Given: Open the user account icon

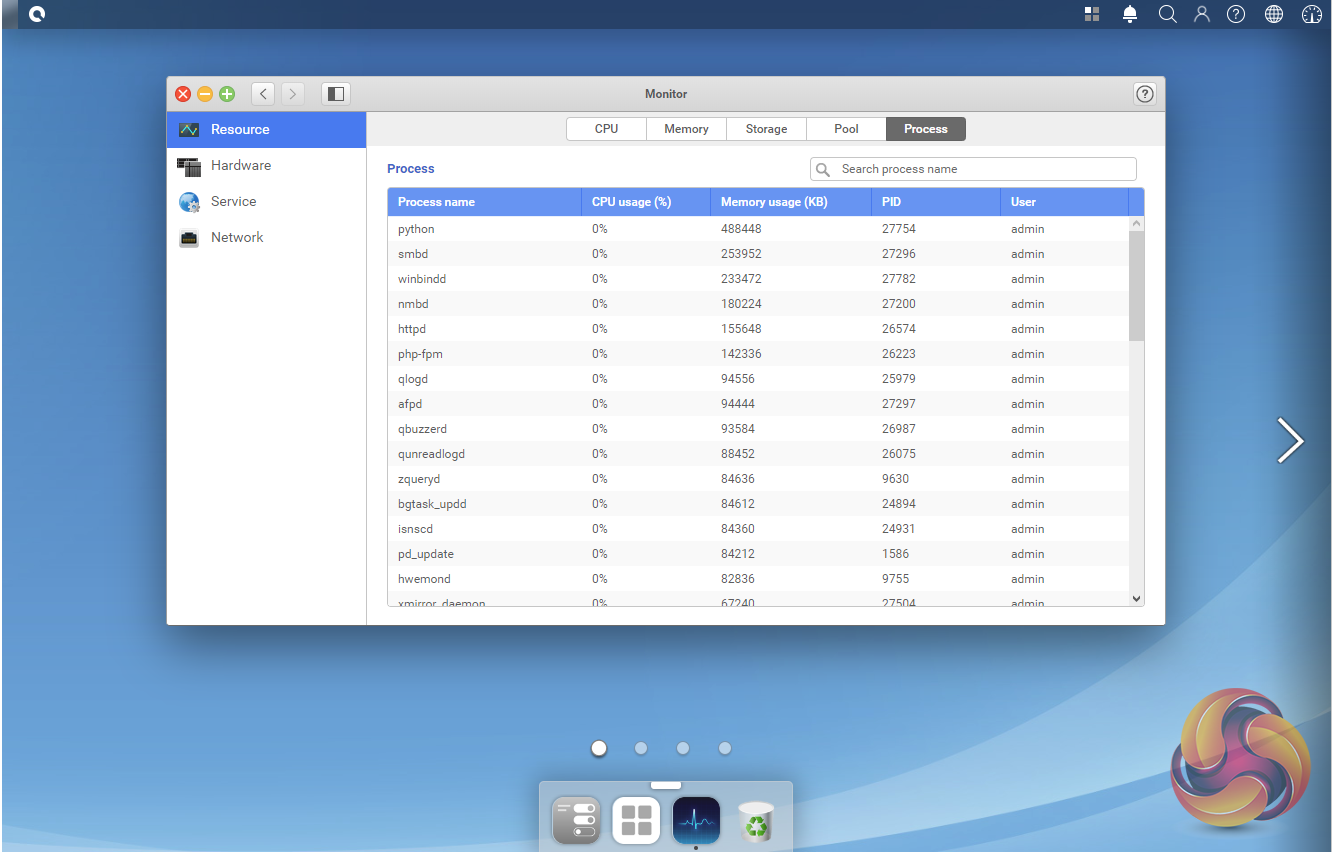Looking at the screenshot, I should point(1202,14).
